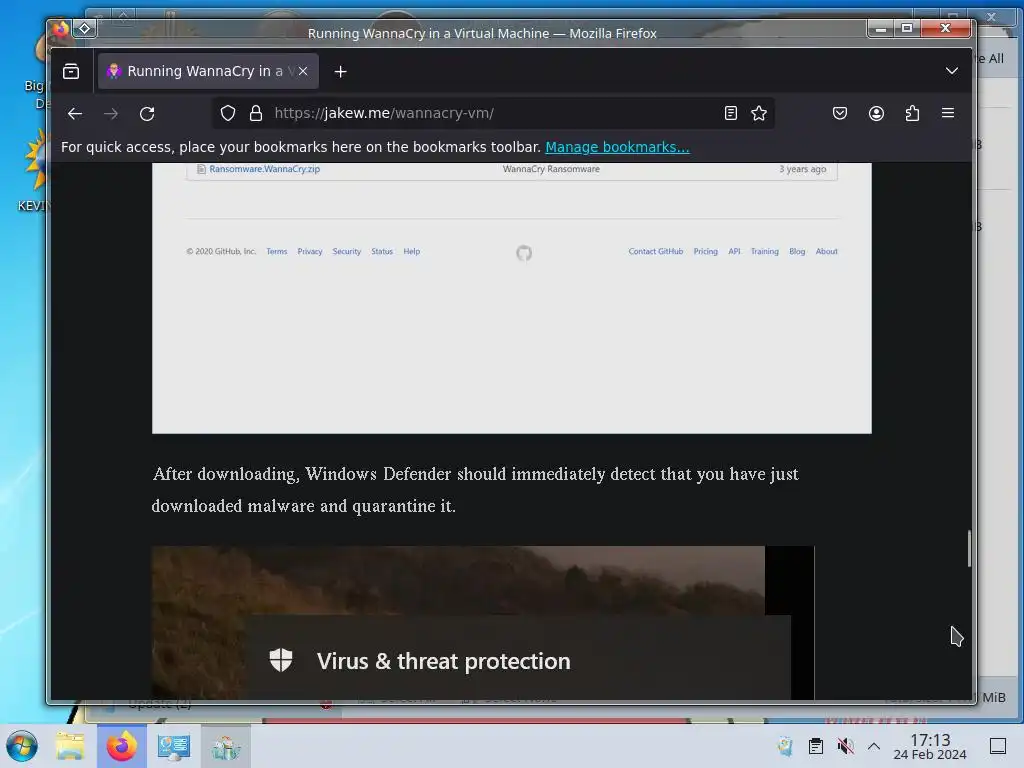The width and height of the screenshot is (1024, 768).
Task: Show desktop with taskbar corner button
Action: point(998,746)
